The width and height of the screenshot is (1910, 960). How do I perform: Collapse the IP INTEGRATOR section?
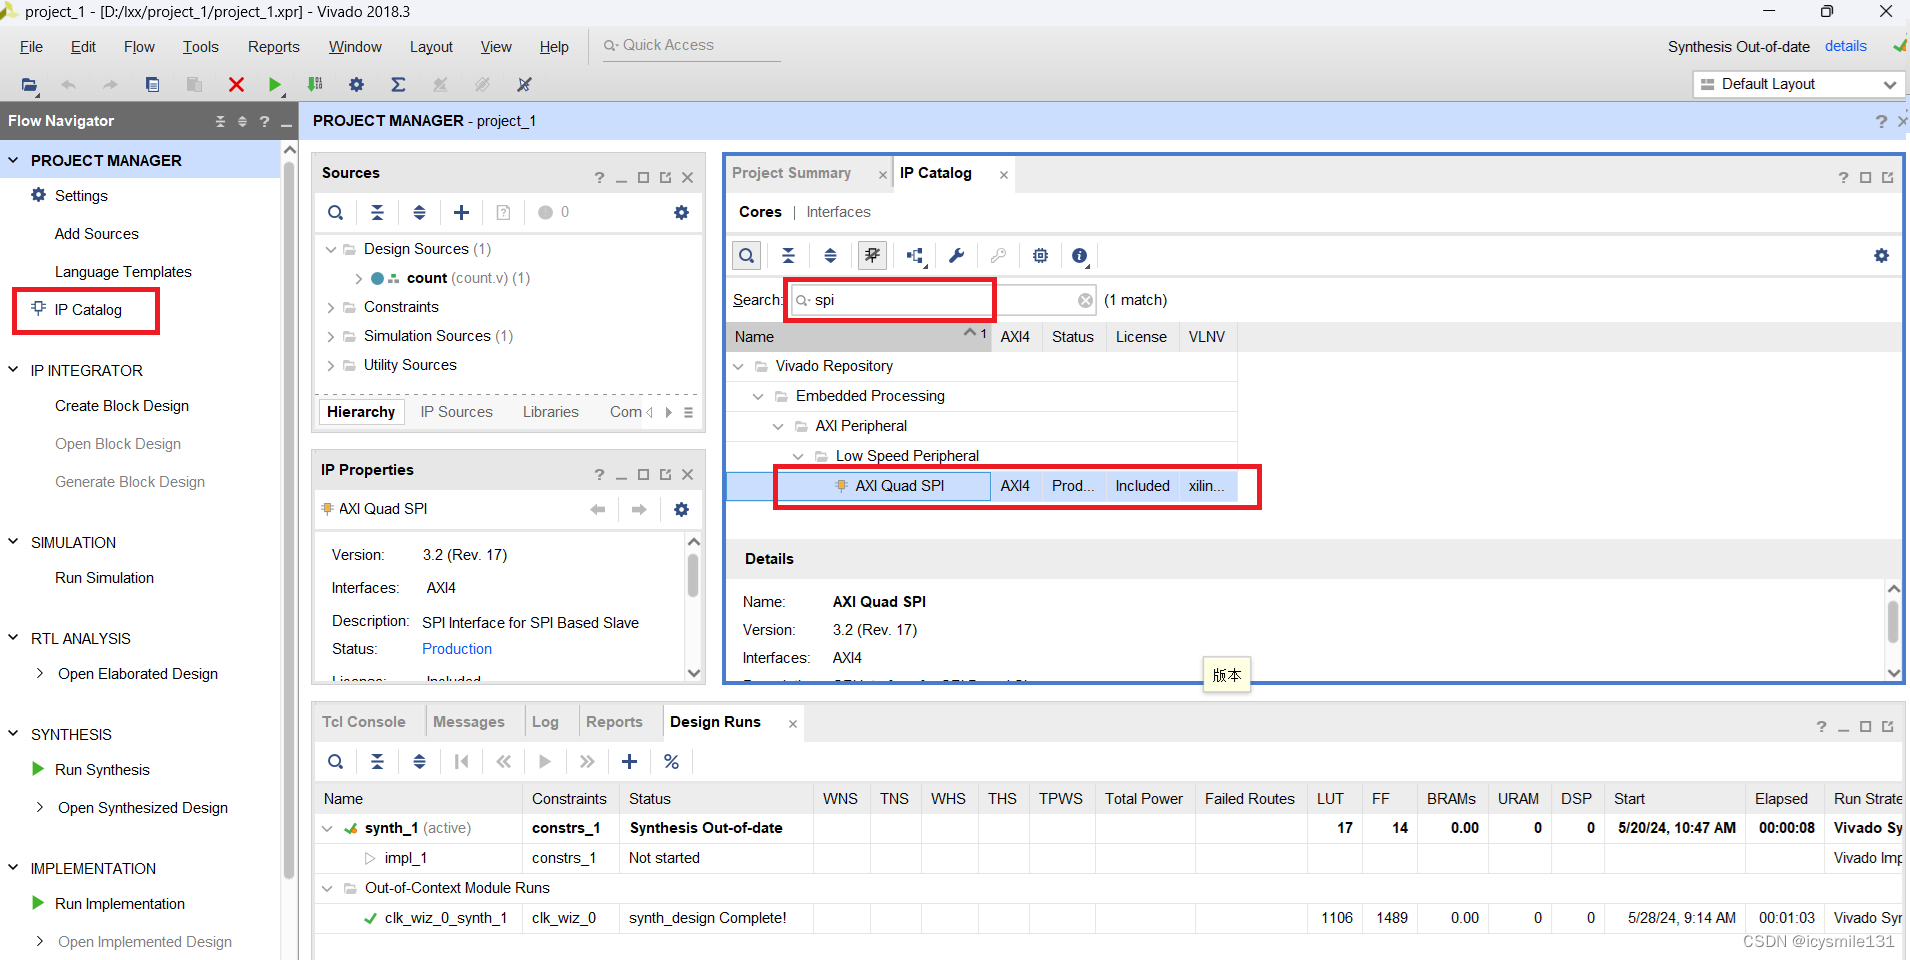(x=13, y=370)
